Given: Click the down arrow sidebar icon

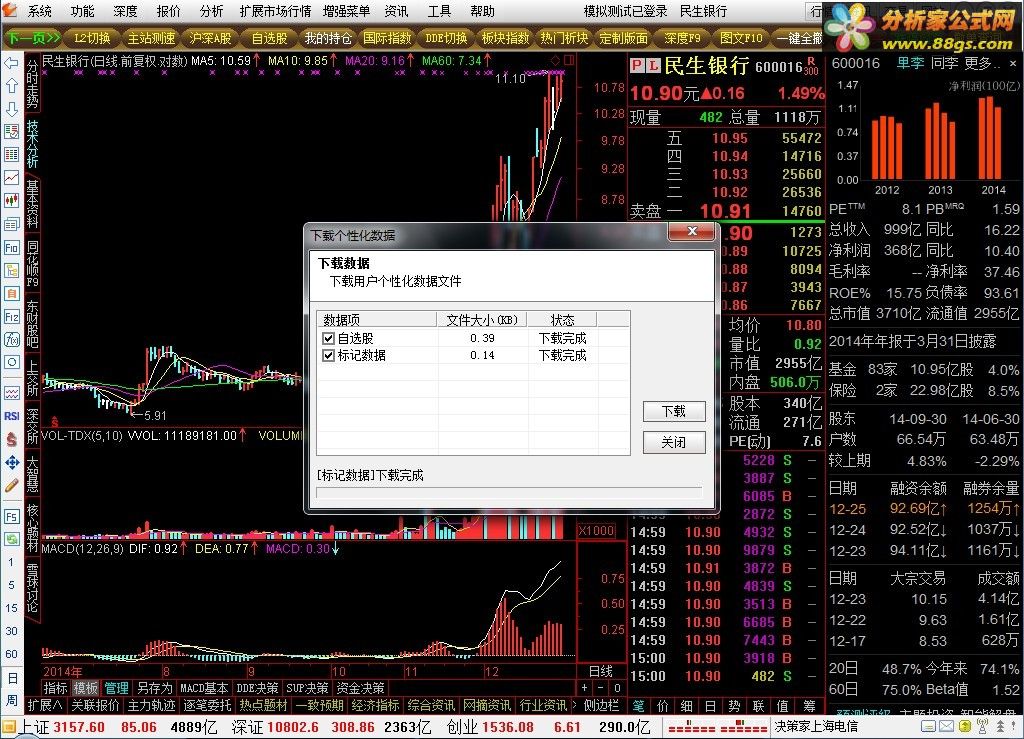Looking at the screenshot, I should coord(11,108).
